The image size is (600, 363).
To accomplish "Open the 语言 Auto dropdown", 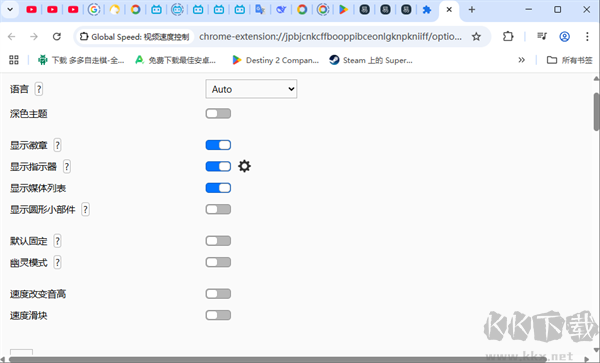I will click(251, 89).
